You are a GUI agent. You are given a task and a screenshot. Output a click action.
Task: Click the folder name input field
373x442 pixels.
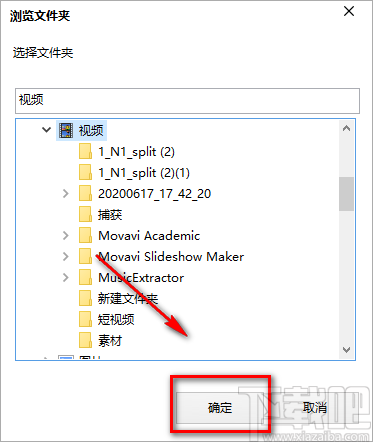pyautogui.click(x=187, y=101)
